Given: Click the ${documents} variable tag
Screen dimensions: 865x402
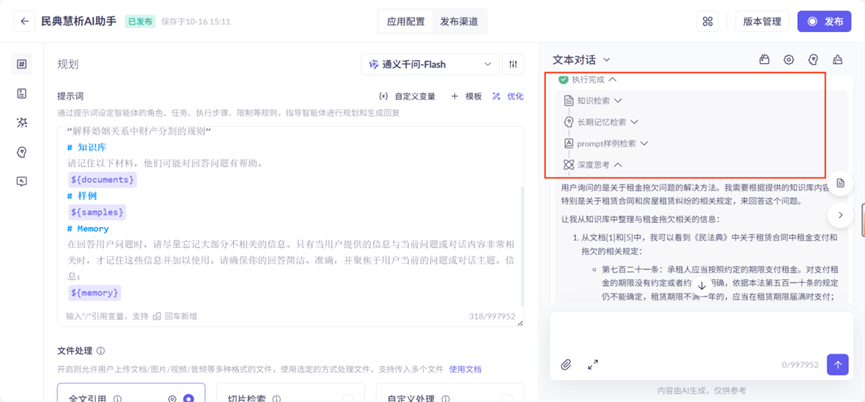Looking at the screenshot, I should 103,180.
